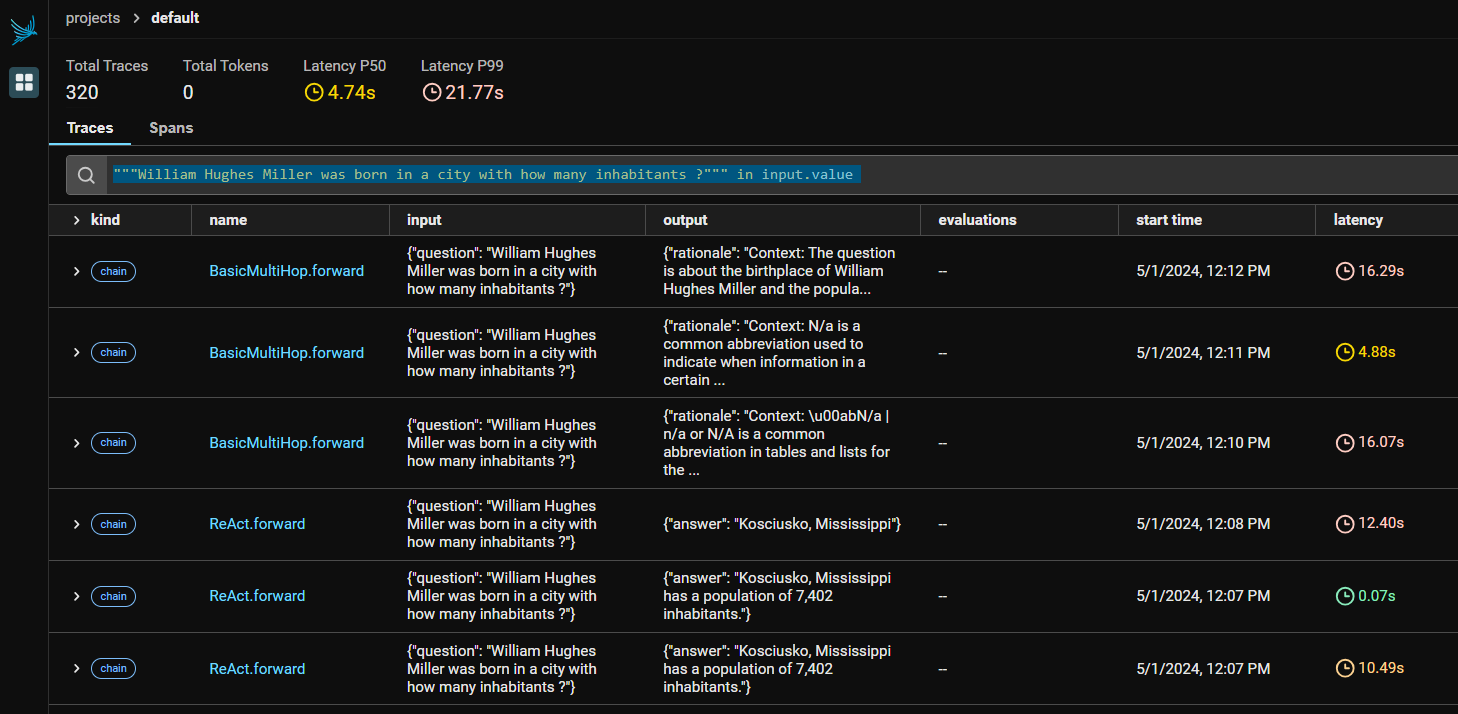Click the green clock icon beside 0.07s

(1344, 596)
